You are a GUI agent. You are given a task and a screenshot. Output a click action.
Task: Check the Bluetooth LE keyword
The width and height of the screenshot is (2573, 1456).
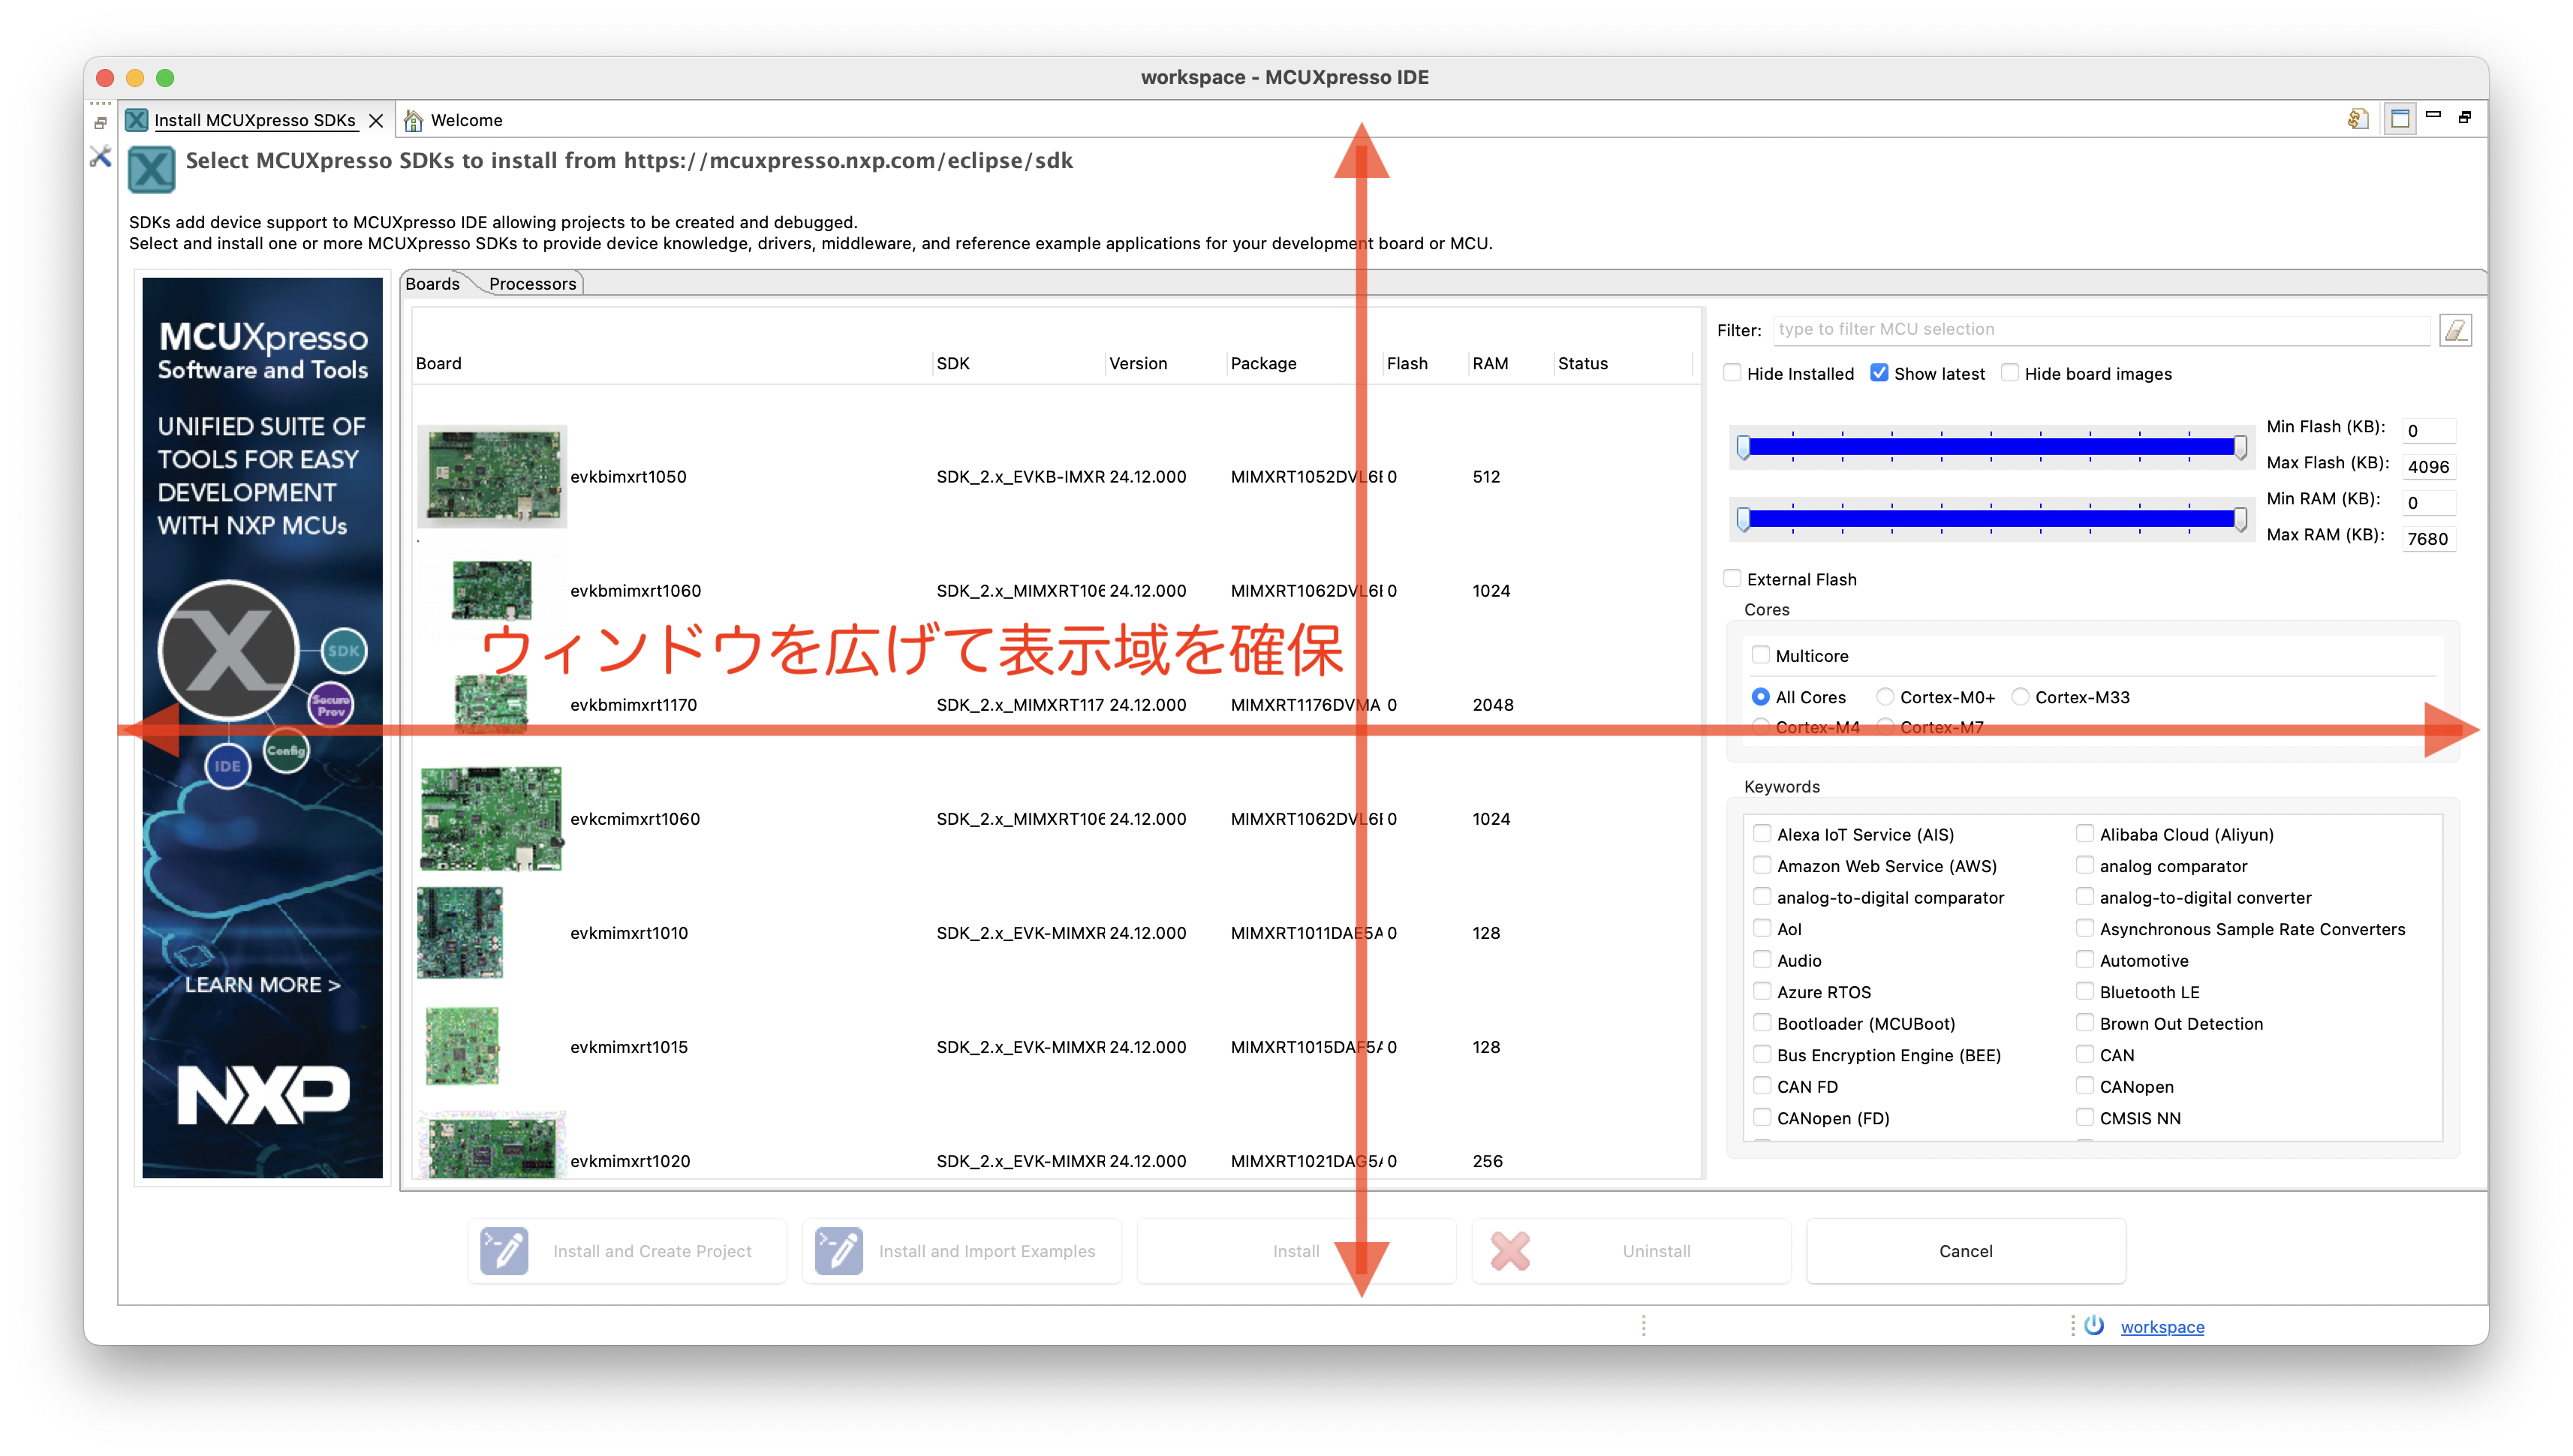[x=2085, y=991]
